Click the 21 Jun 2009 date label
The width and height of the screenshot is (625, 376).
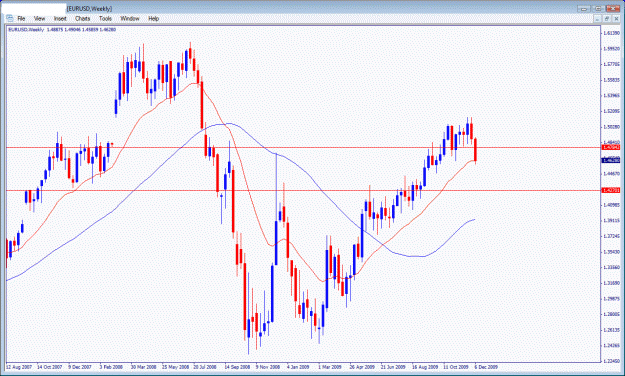pyautogui.click(x=393, y=367)
